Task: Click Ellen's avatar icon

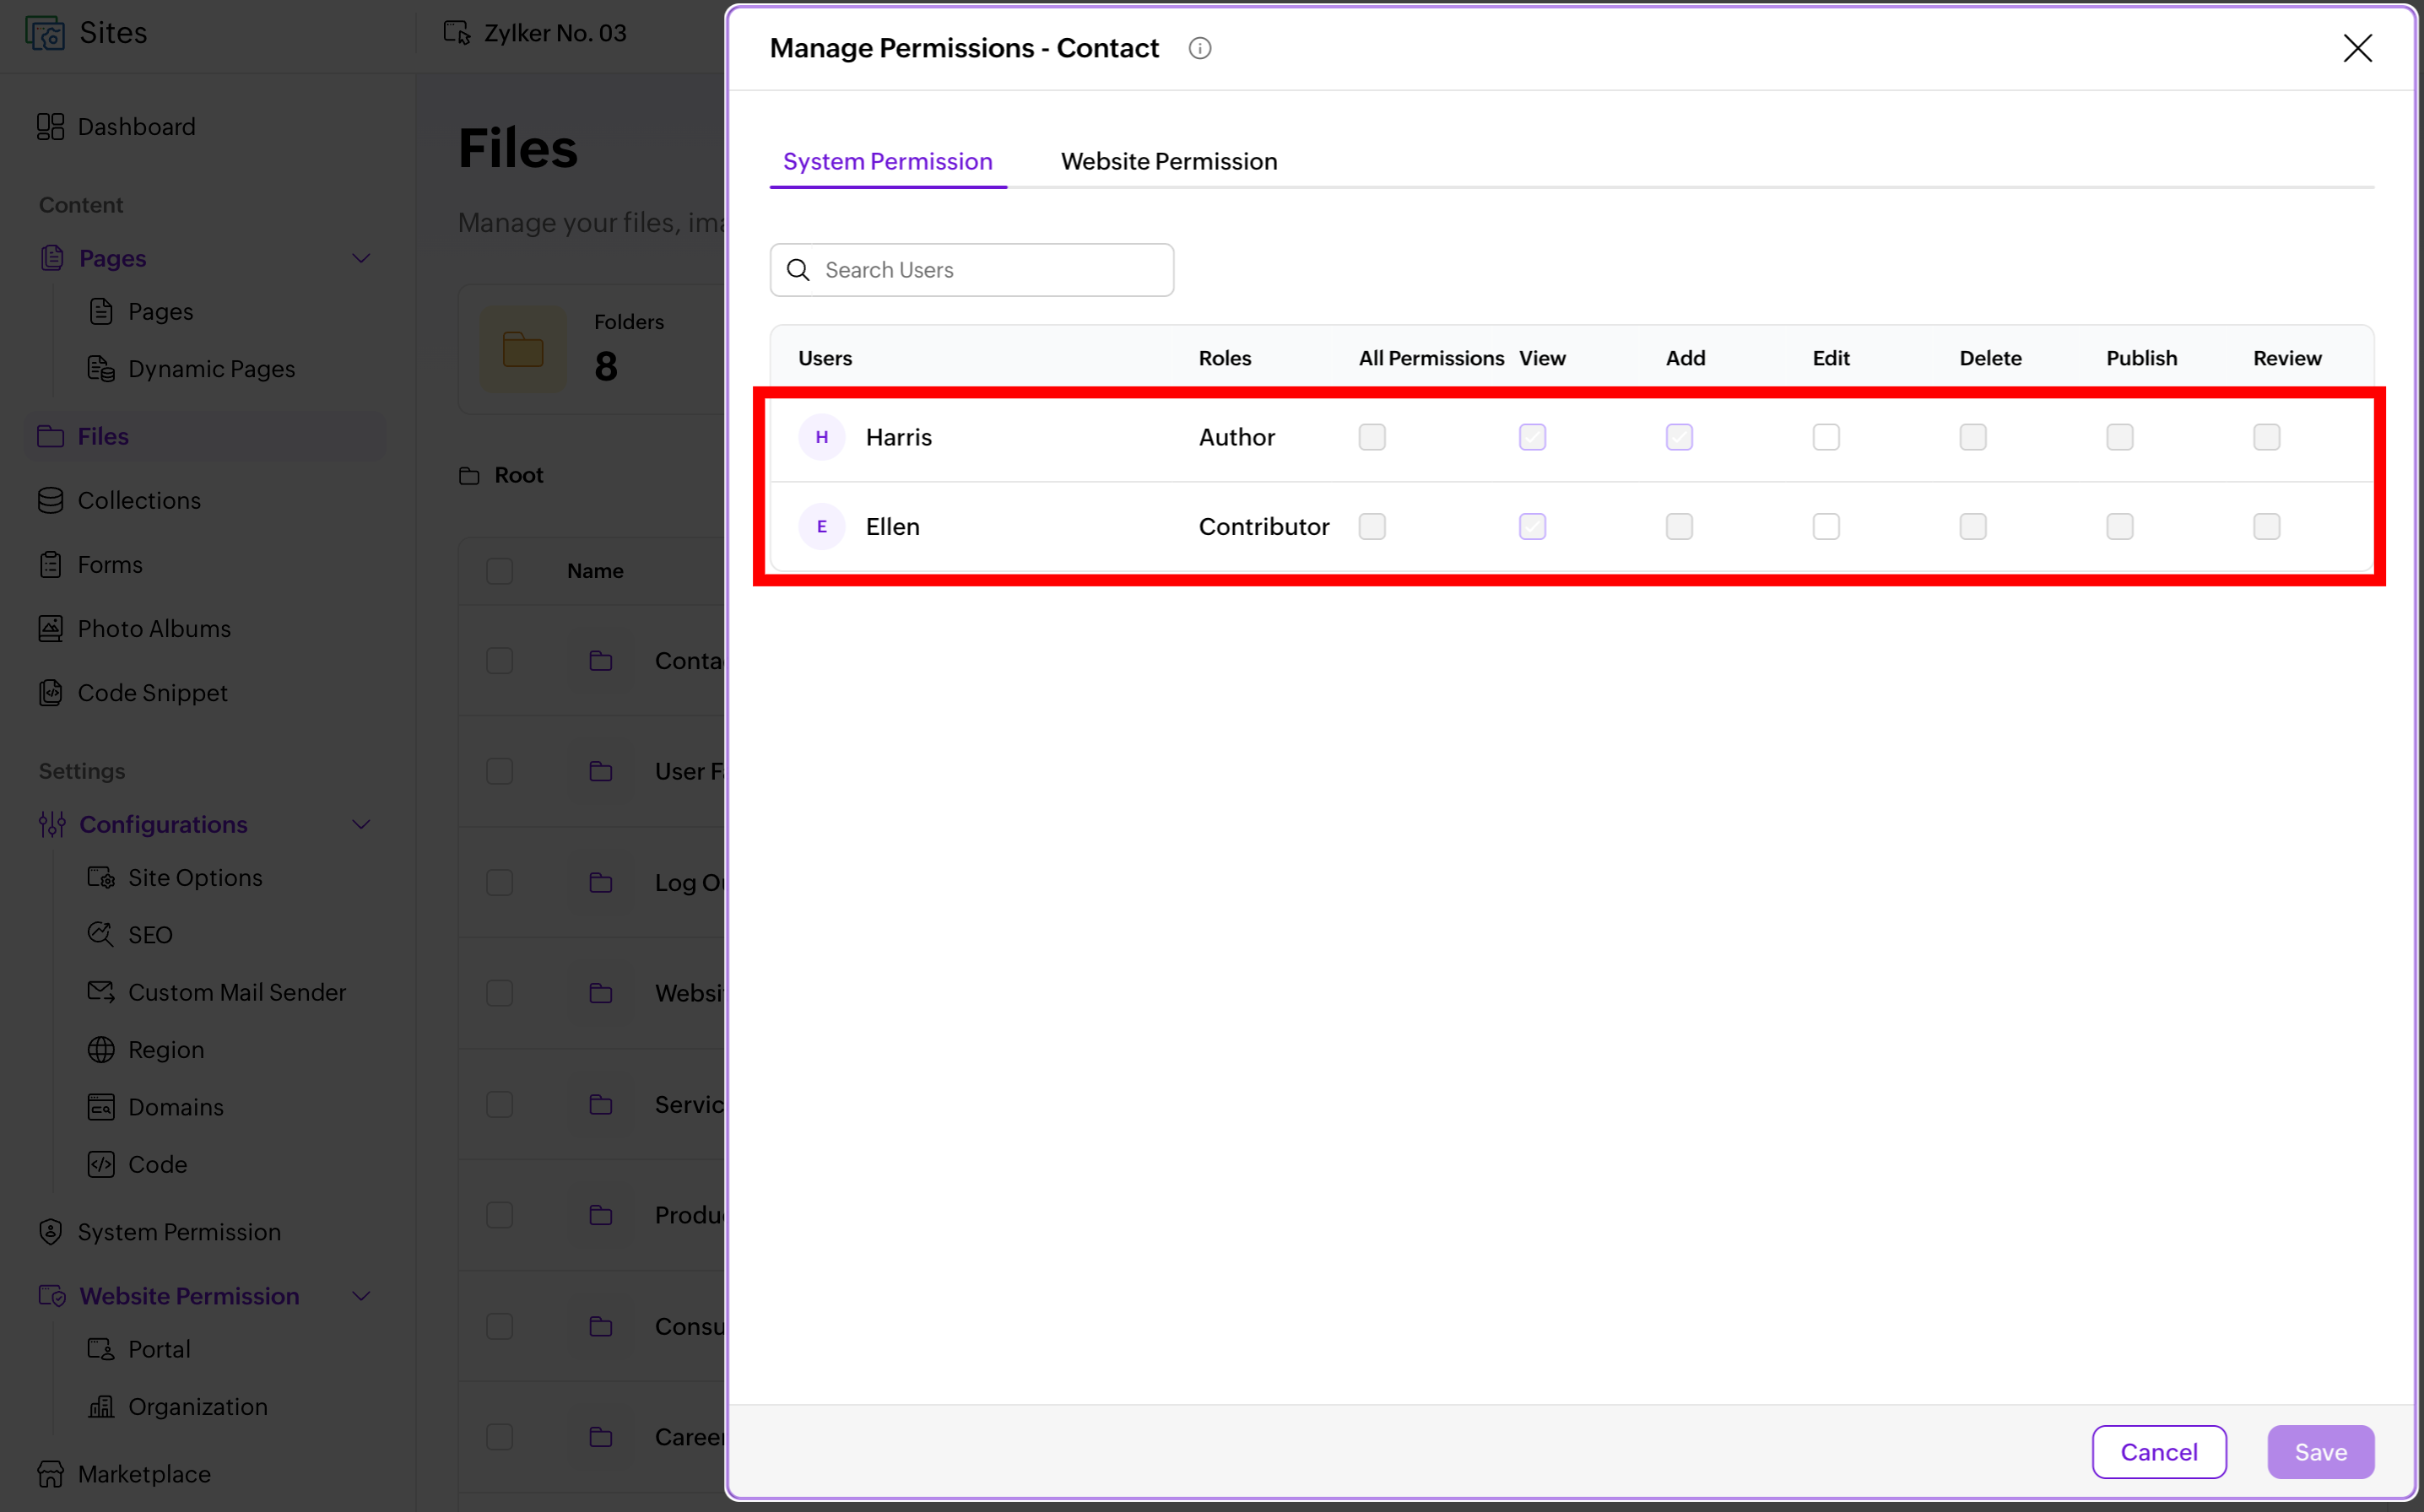Action: (x=821, y=526)
